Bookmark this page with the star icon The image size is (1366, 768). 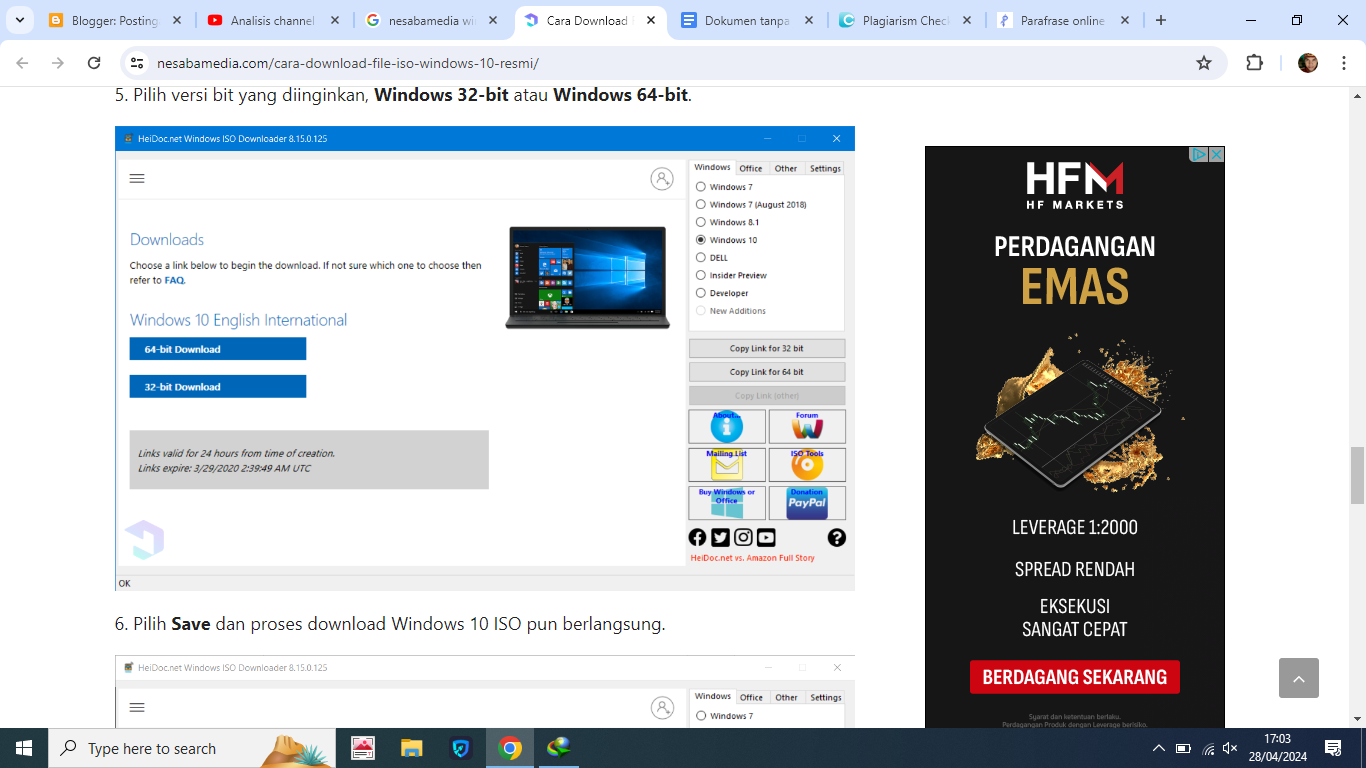(x=1204, y=63)
